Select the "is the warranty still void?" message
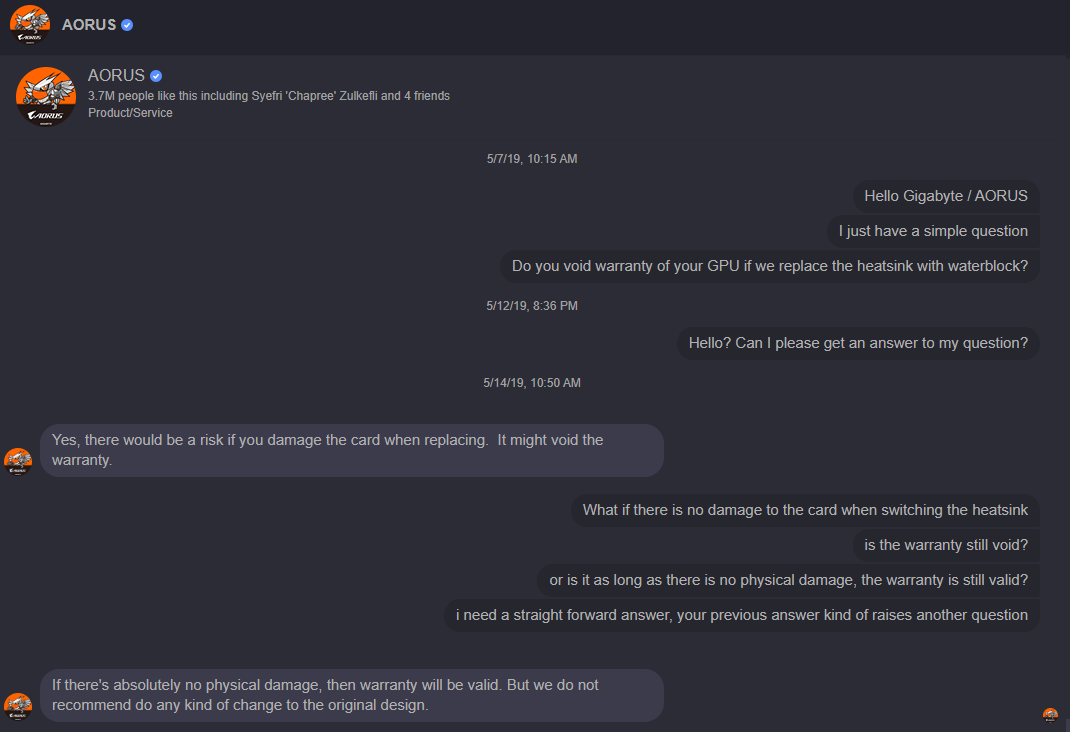The height and width of the screenshot is (732, 1070). coord(946,545)
